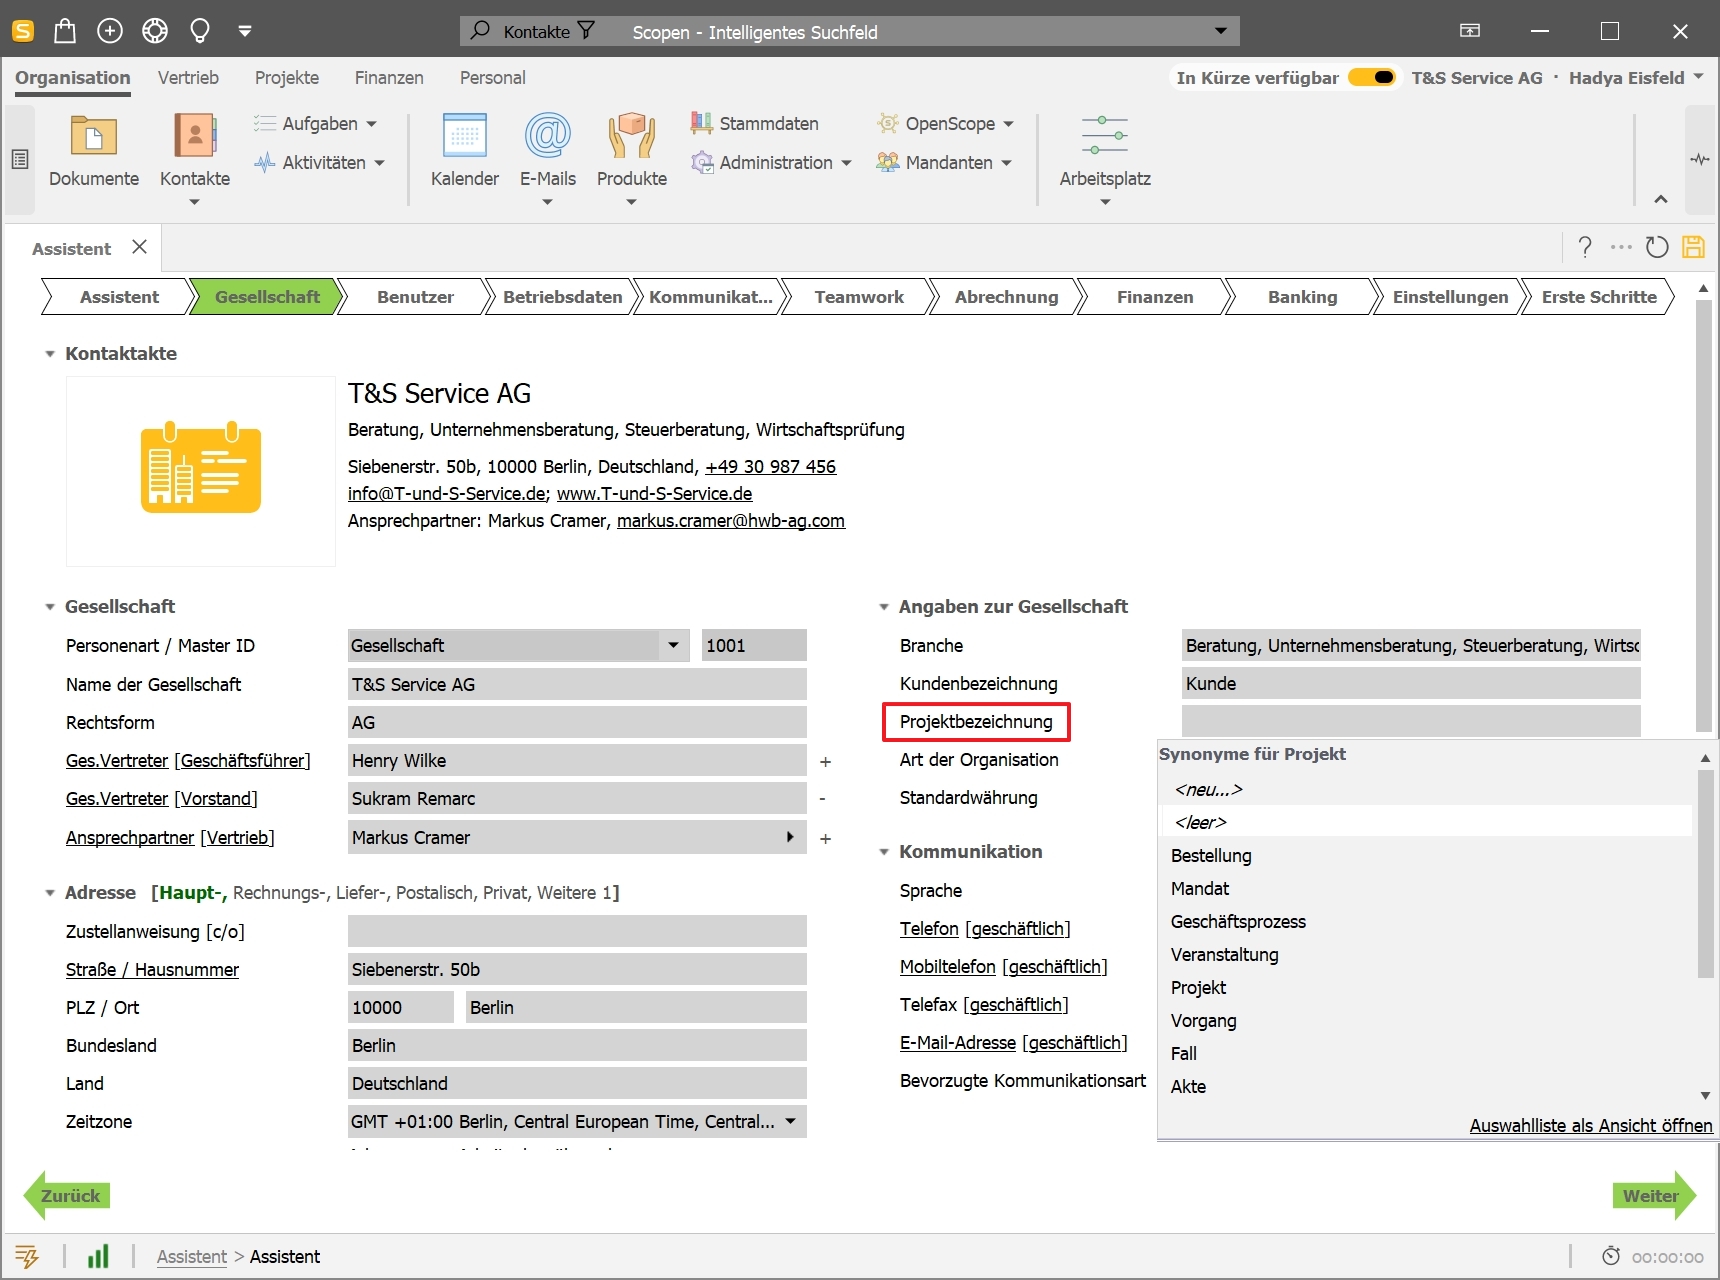
Task: Click the refresh icon in assistant bar
Action: (1657, 247)
